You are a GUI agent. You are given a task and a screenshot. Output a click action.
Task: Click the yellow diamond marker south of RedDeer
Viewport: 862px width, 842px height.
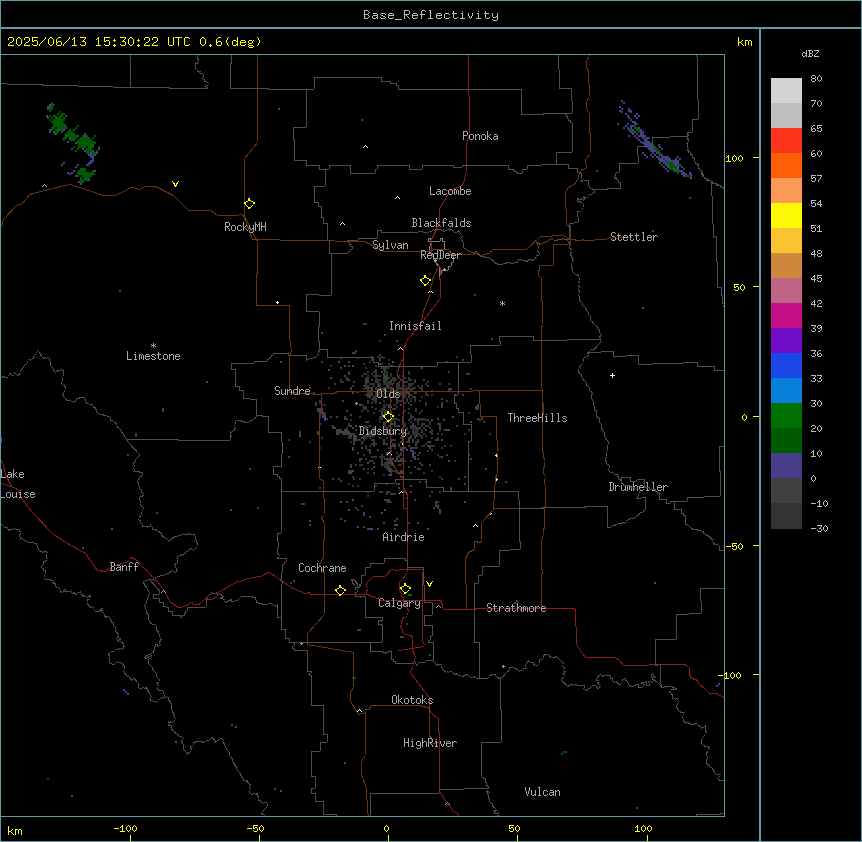tap(425, 281)
